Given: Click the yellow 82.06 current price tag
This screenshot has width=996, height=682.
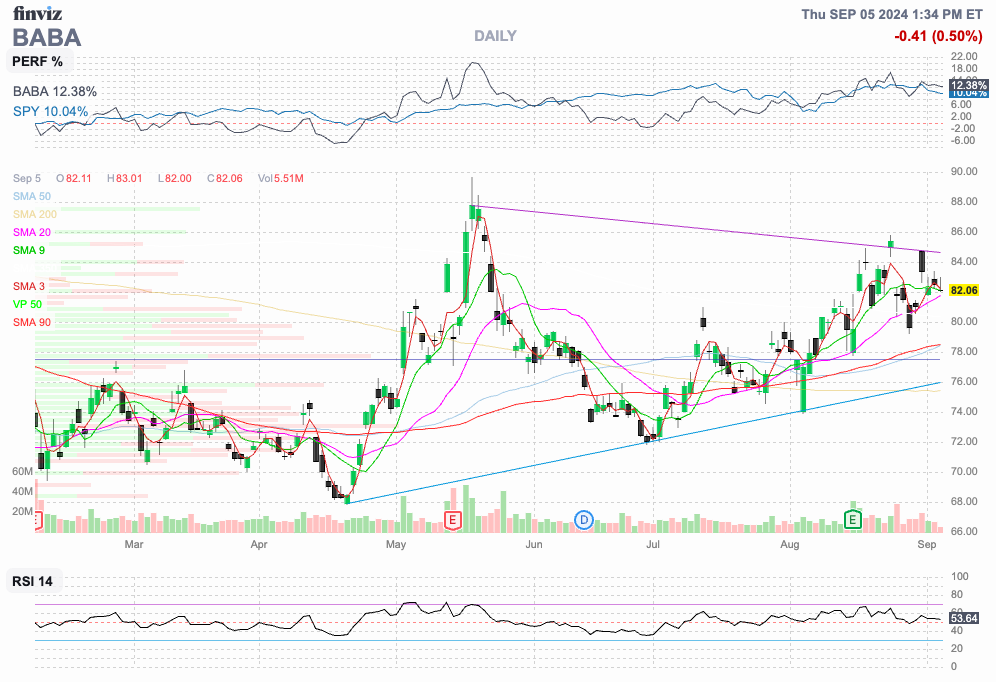Looking at the screenshot, I should point(964,290).
